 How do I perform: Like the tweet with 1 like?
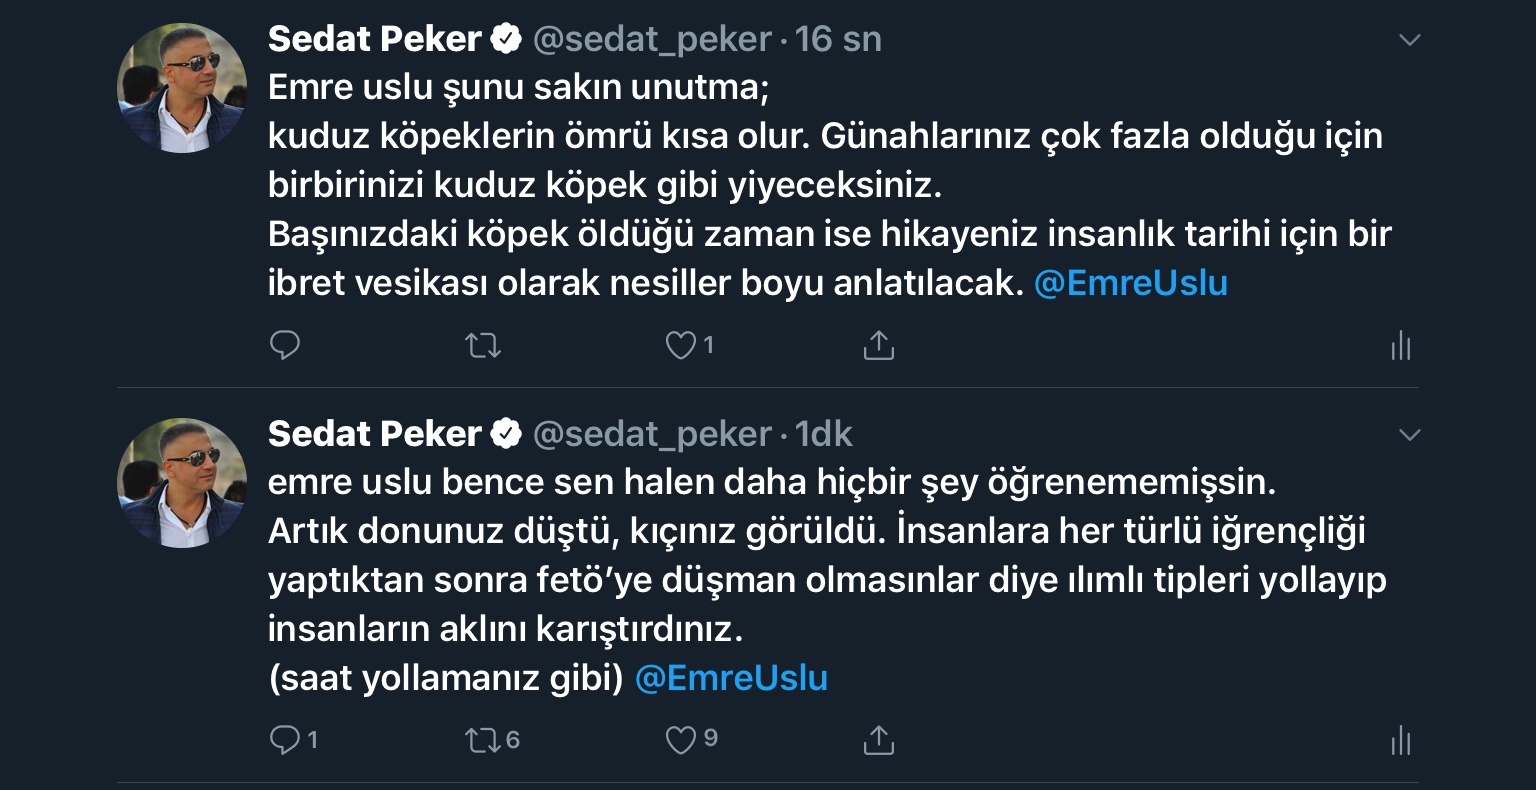tap(681, 346)
